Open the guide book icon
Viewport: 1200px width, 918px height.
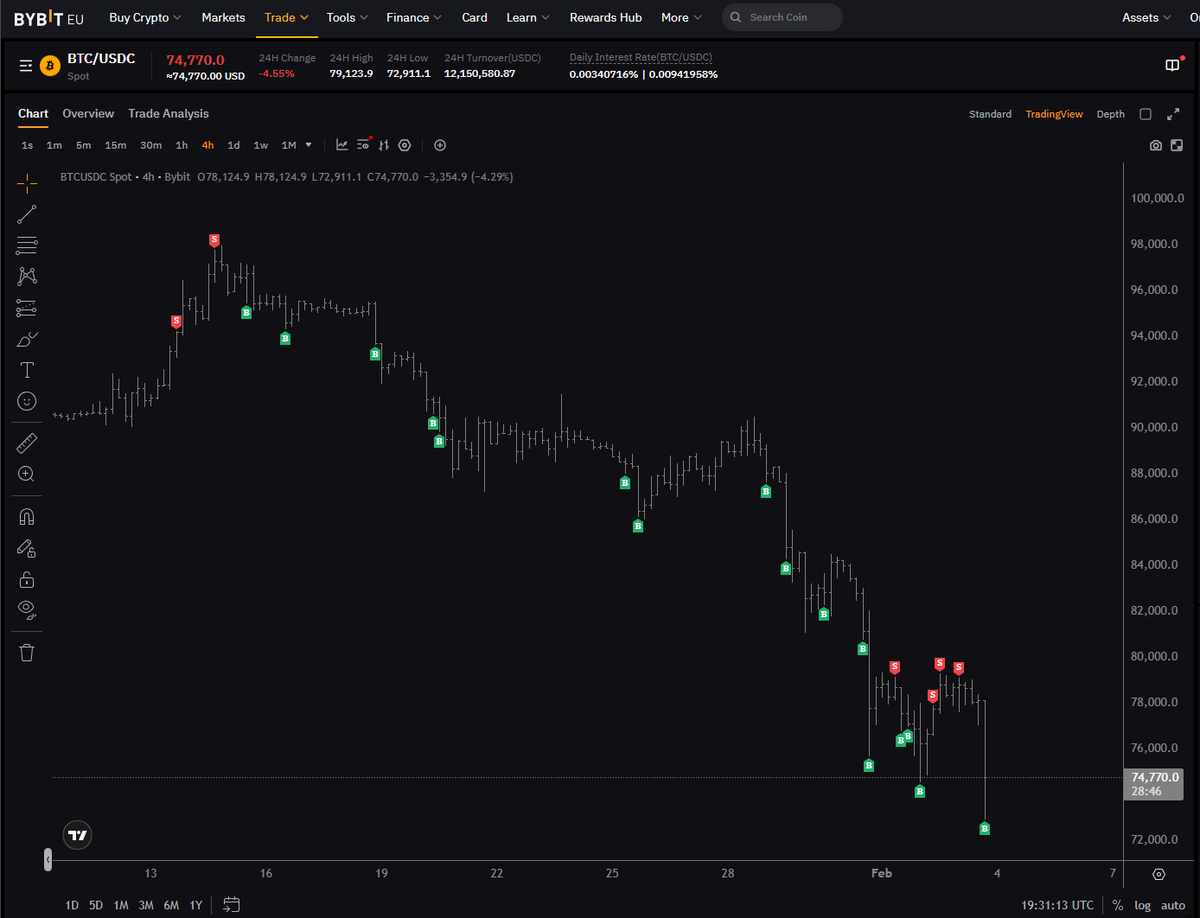click(1173, 65)
